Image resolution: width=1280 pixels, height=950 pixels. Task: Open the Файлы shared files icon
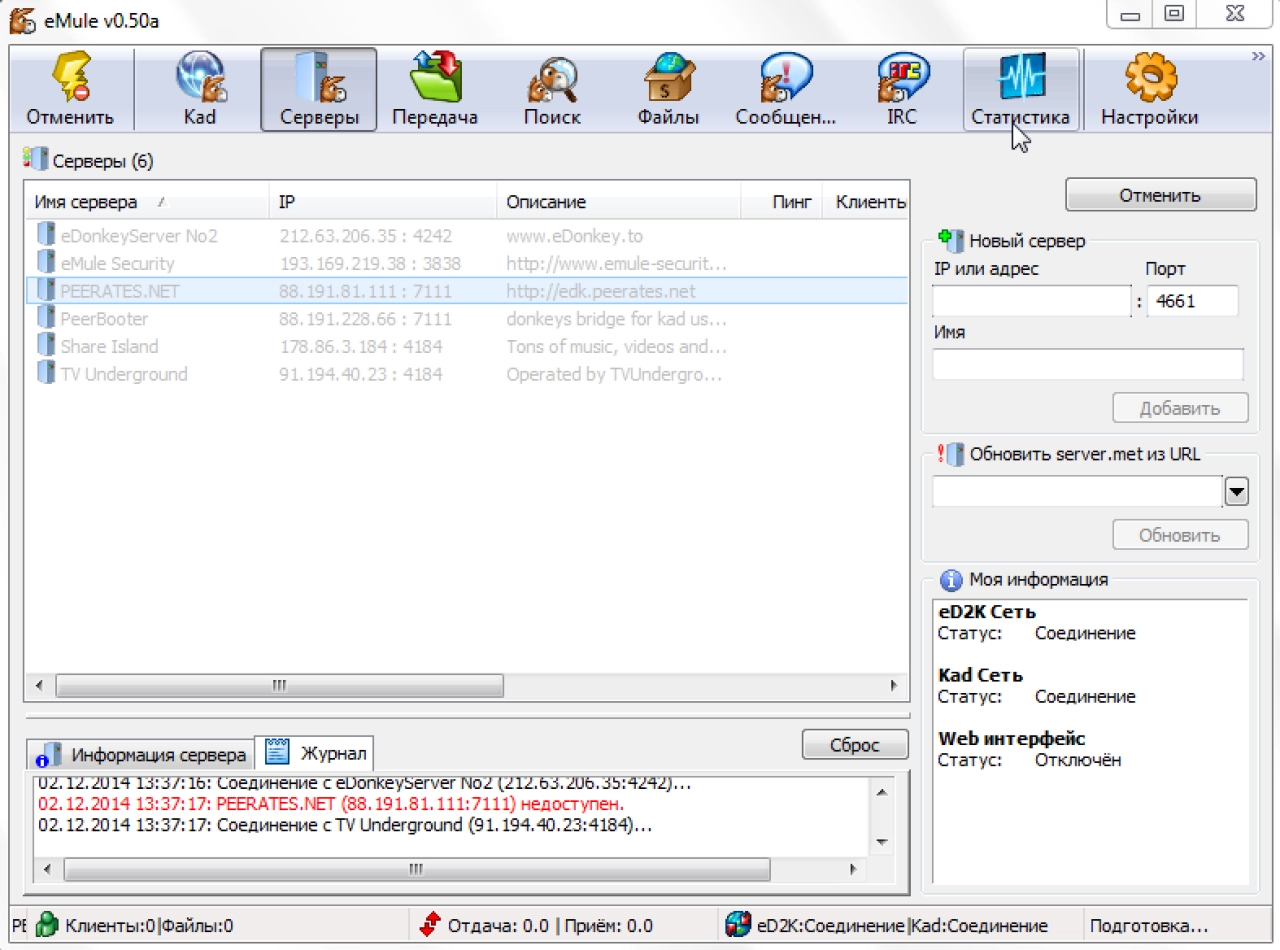click(668, 78)
